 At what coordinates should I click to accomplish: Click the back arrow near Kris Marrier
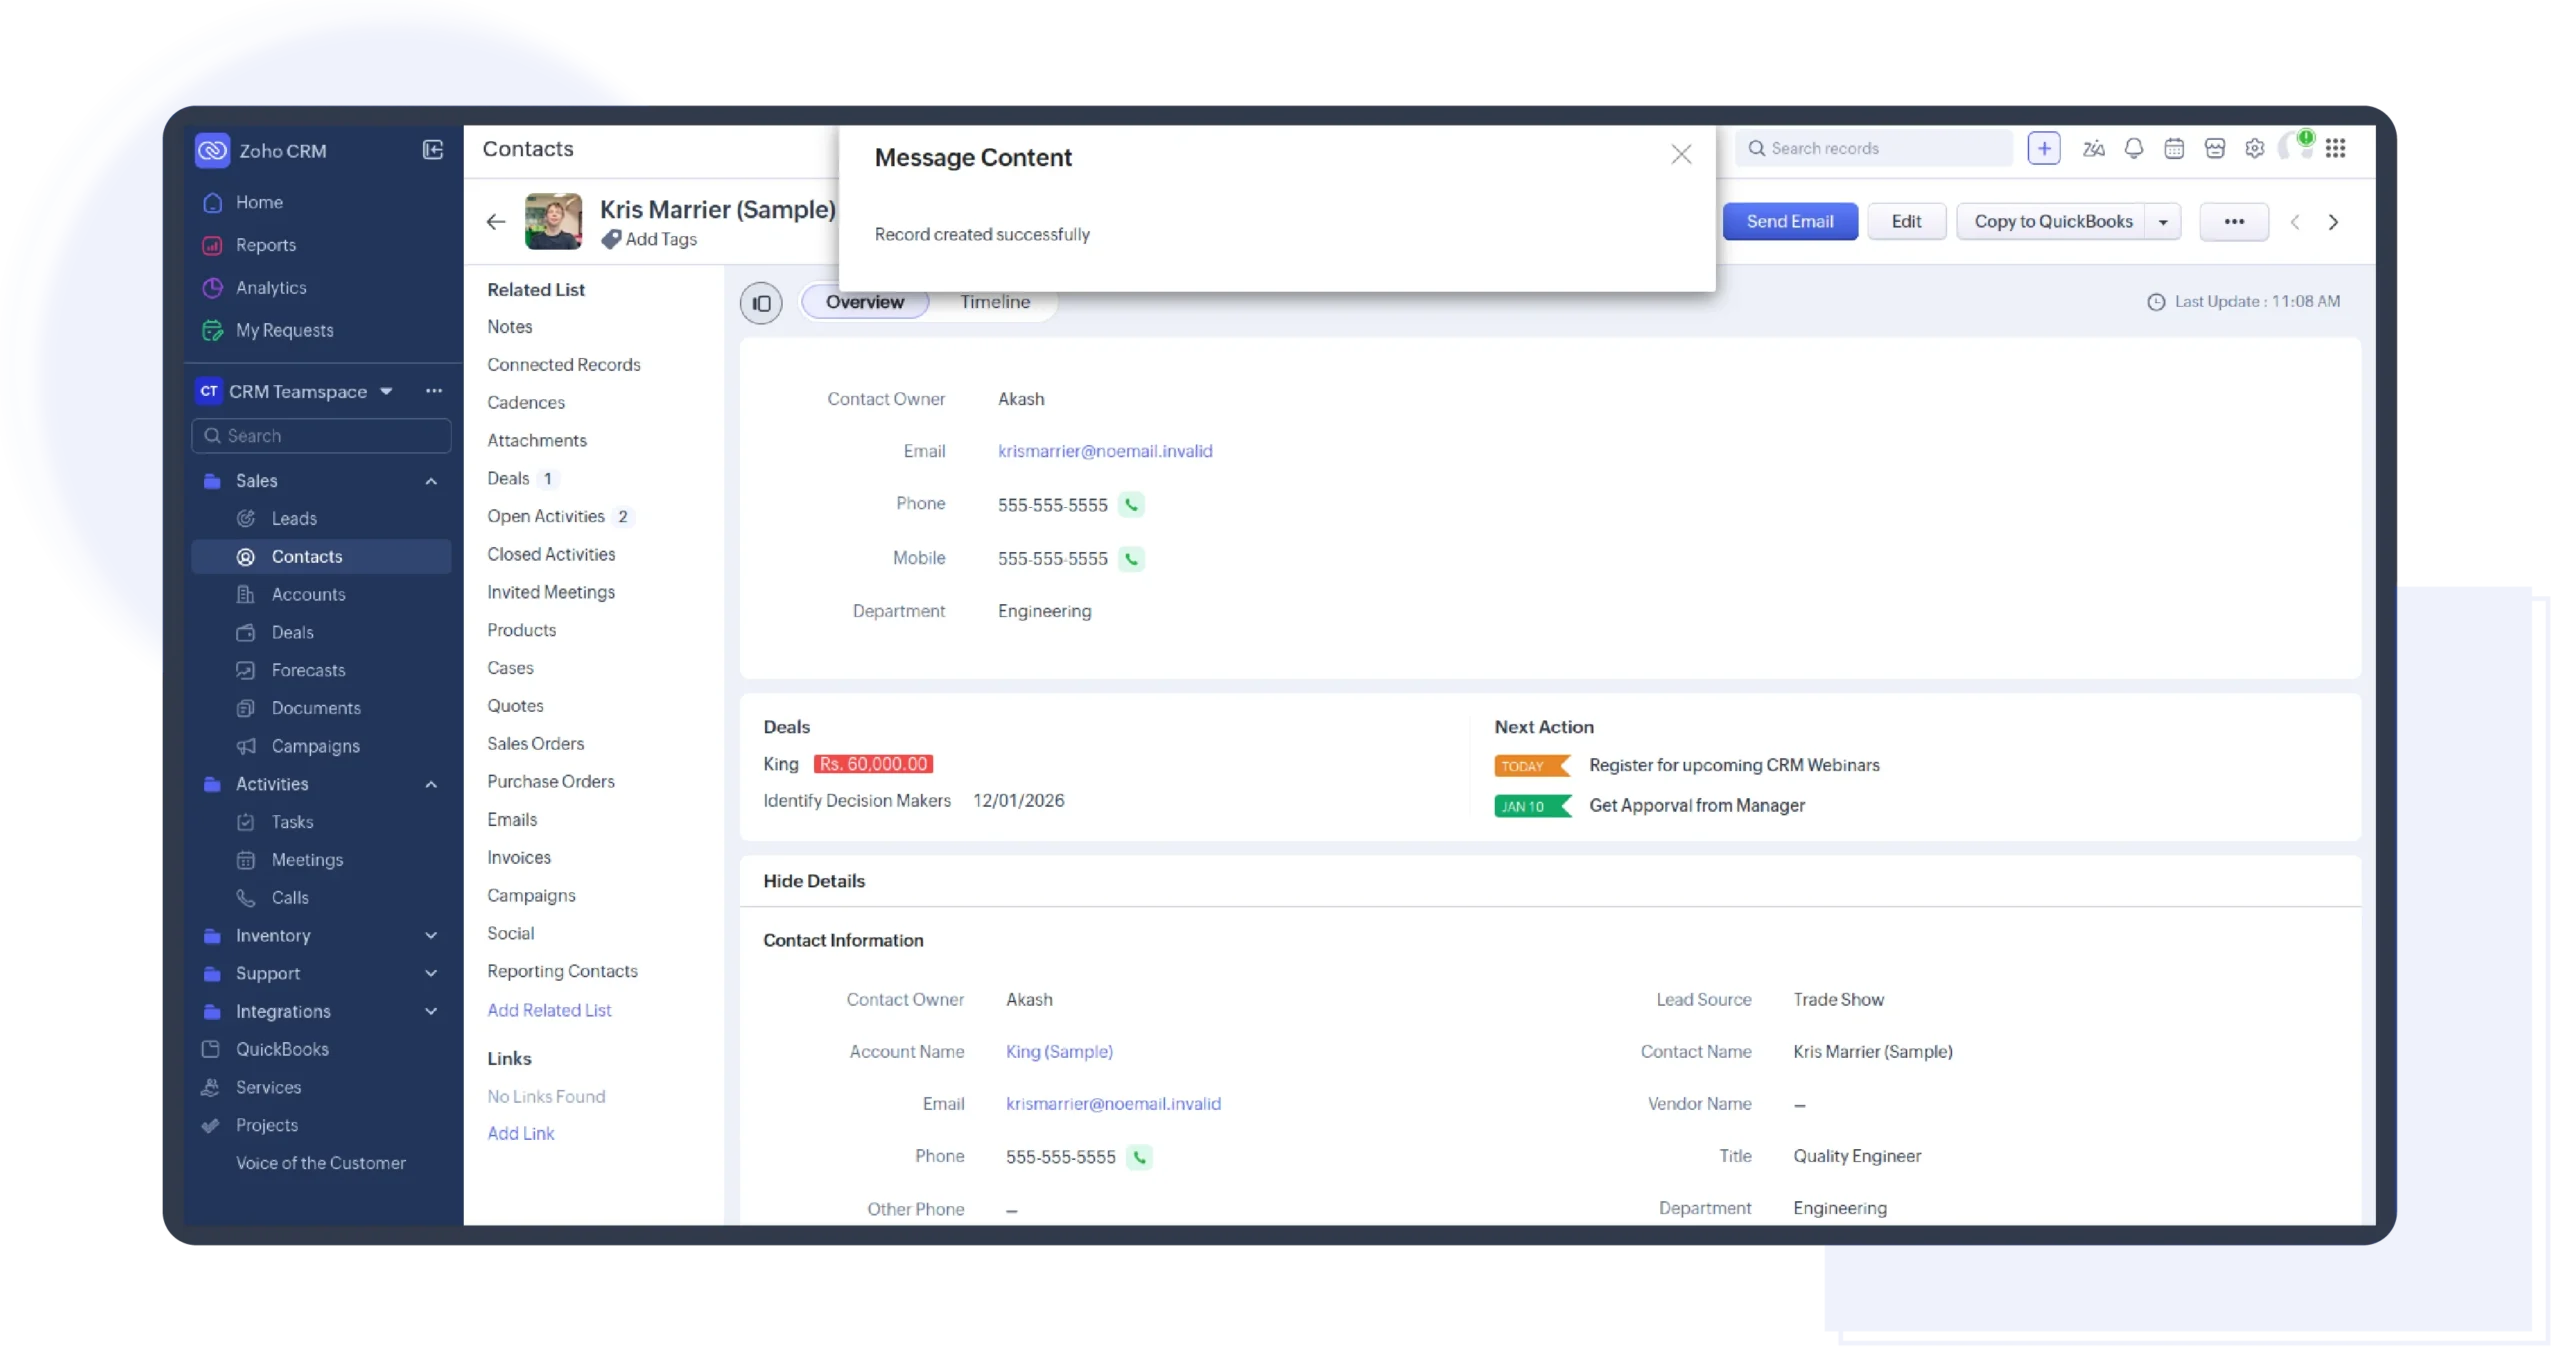495,222
